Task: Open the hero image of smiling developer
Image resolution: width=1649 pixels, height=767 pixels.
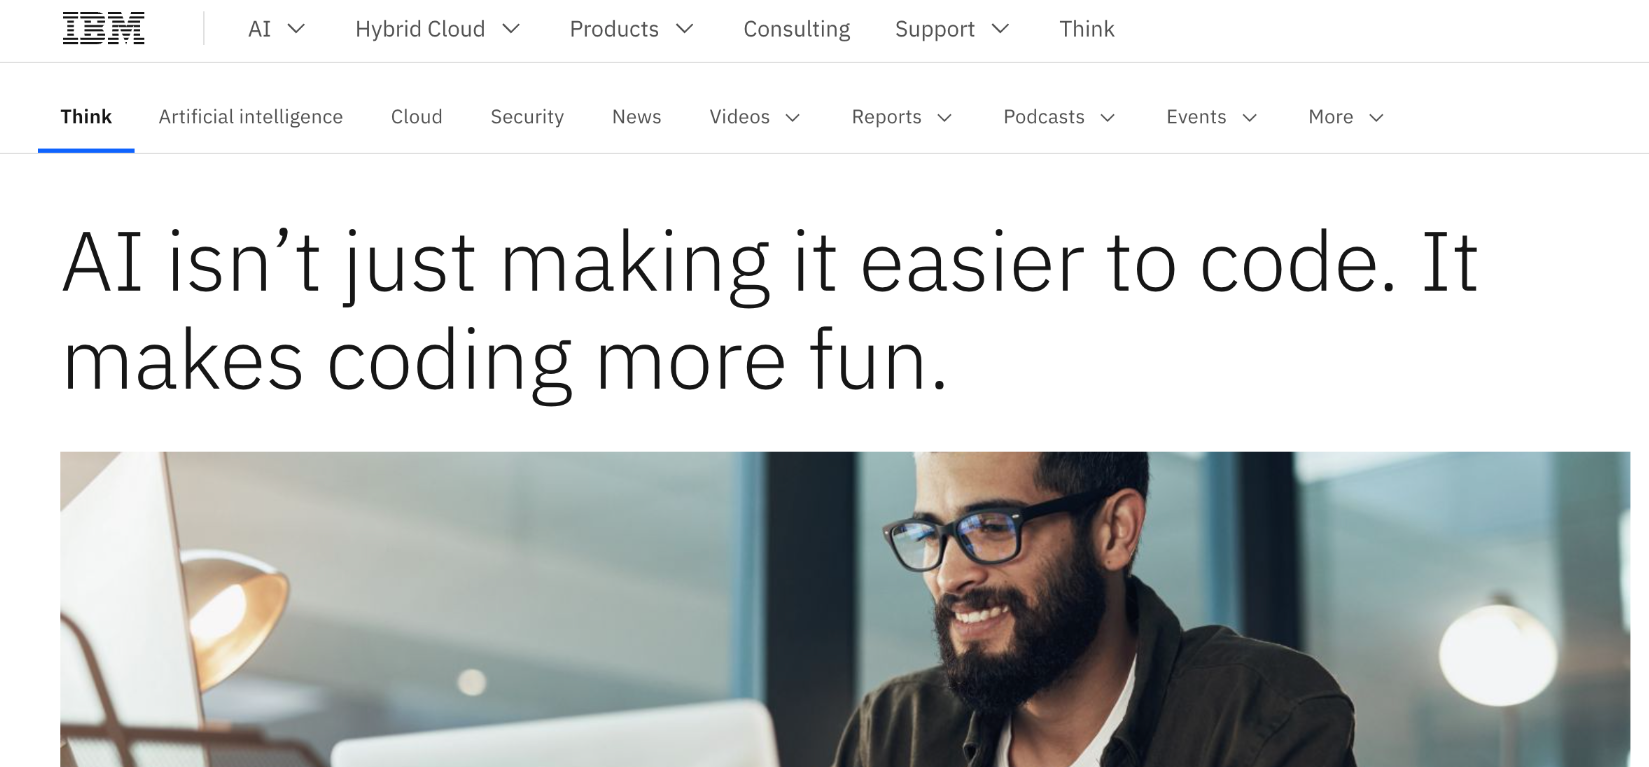Action: click(x=845, y=609)
